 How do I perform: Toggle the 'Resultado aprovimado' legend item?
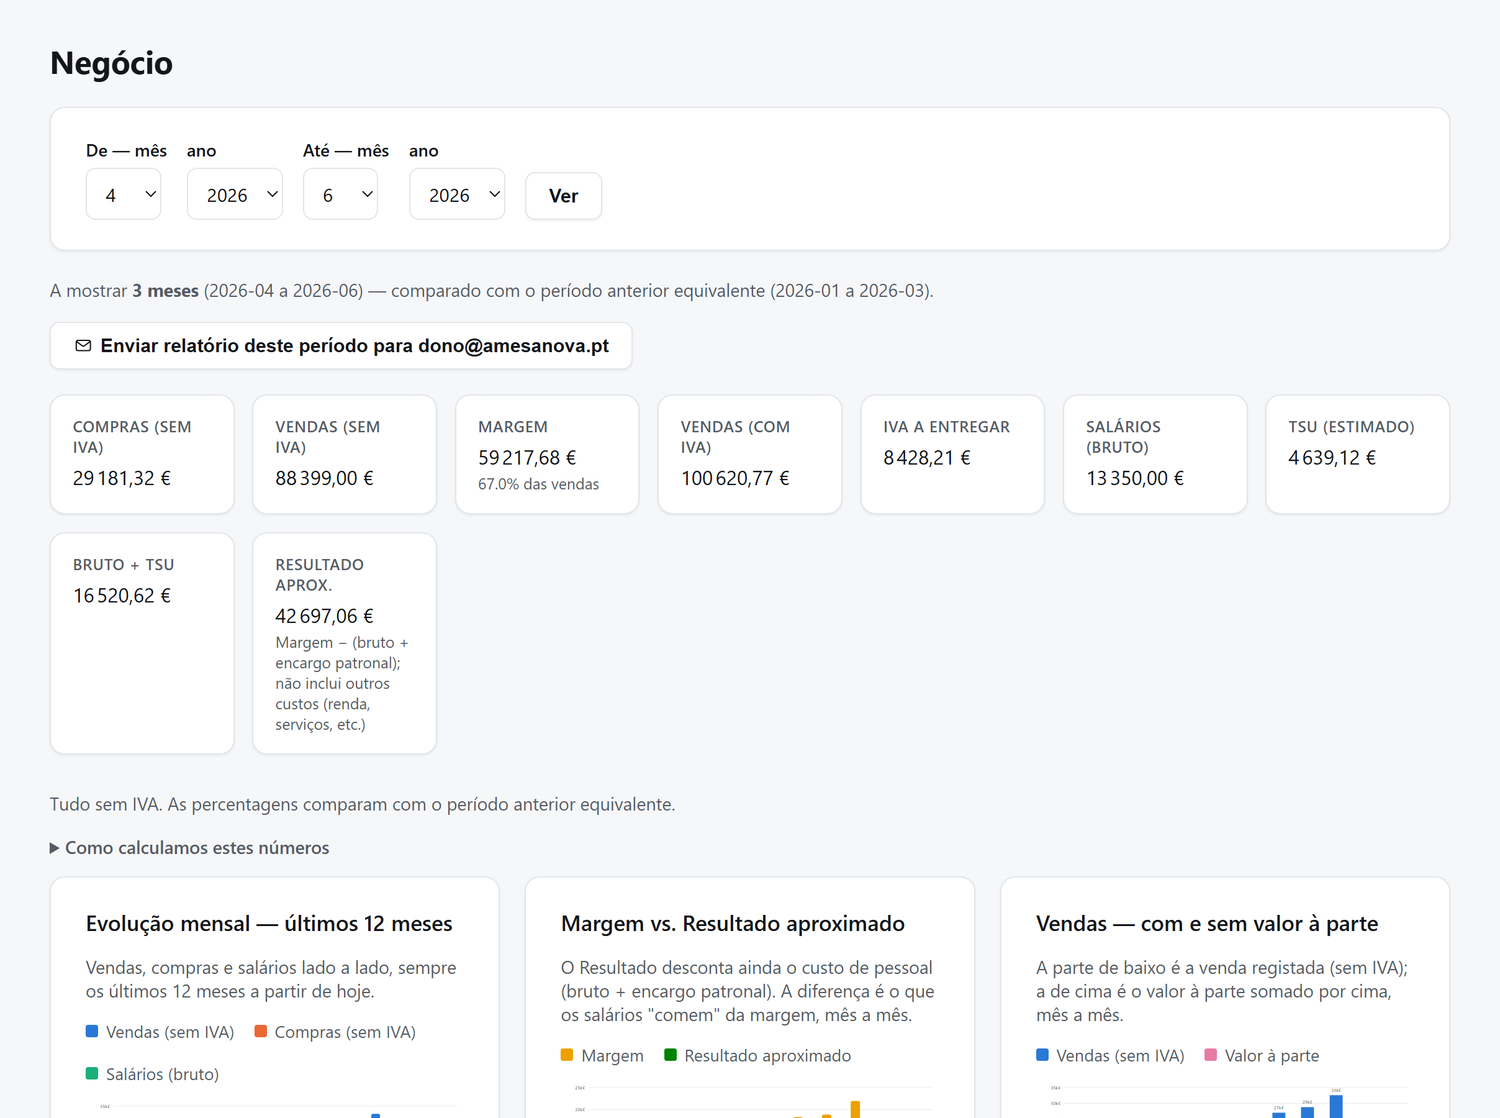pyautogui.click(x=757, y=1055)
